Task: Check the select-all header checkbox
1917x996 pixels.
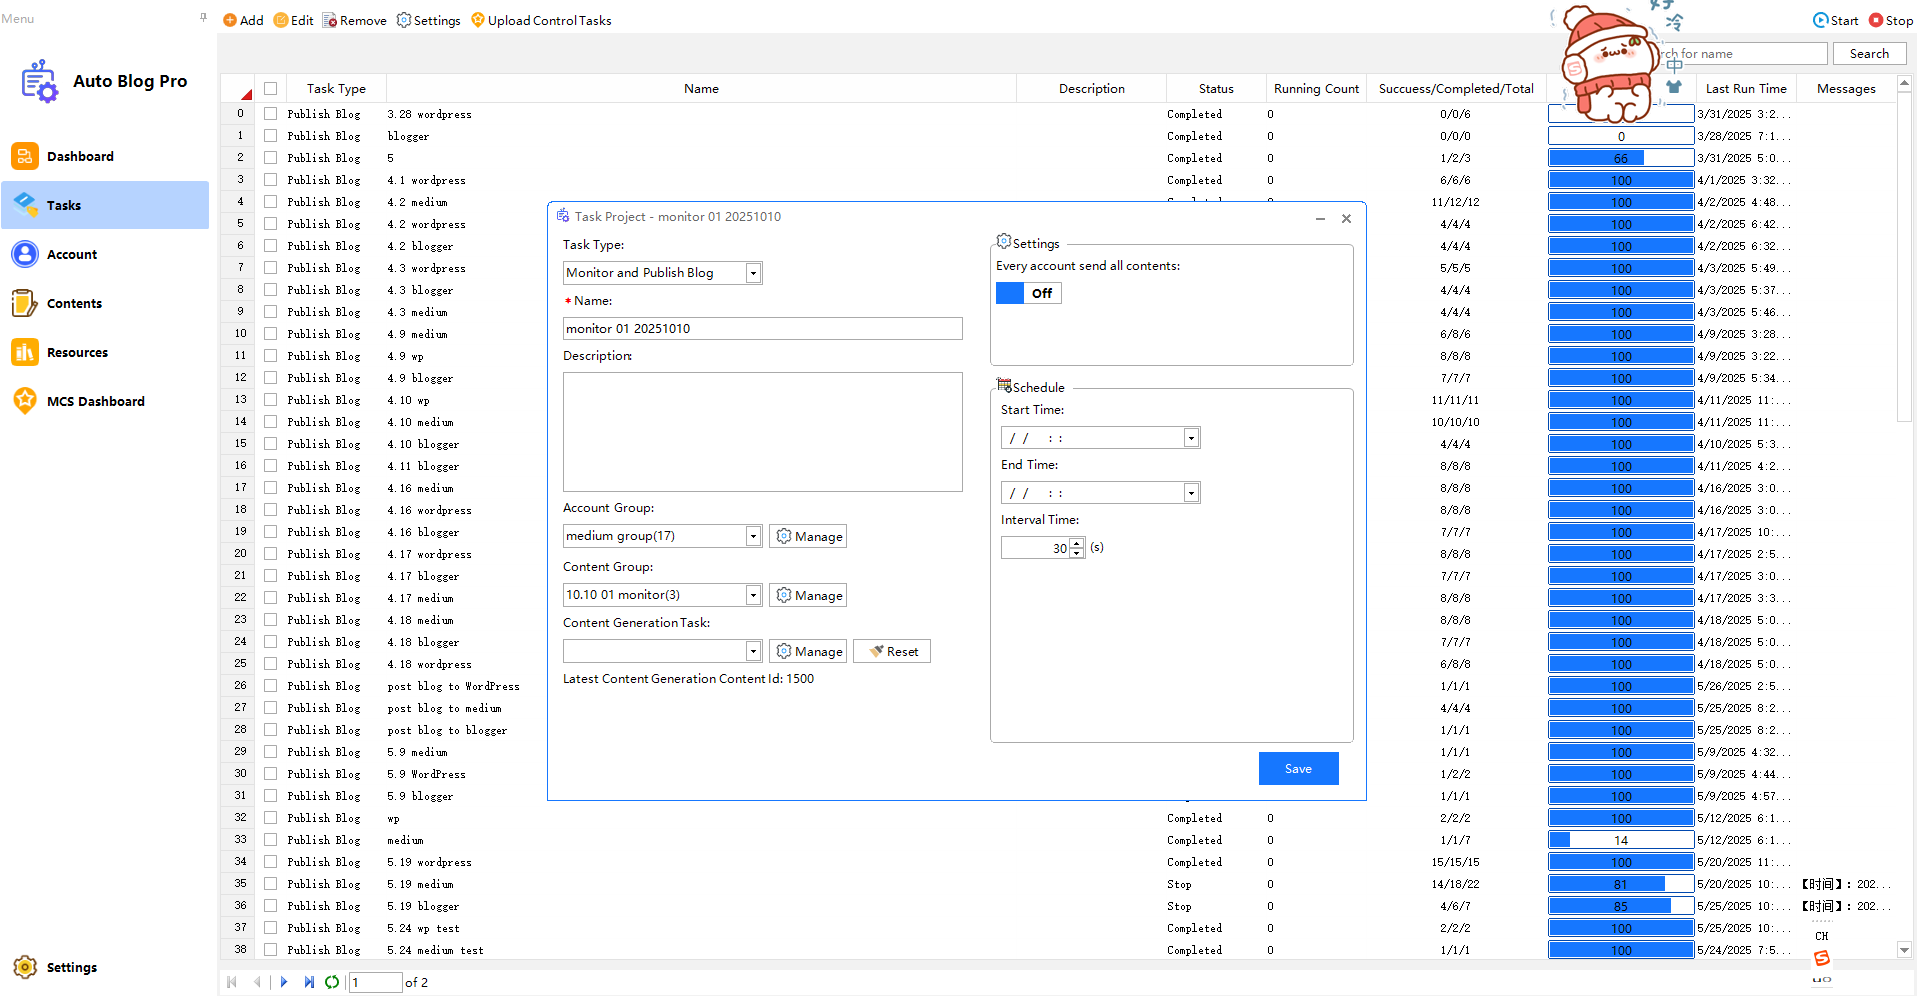Action: pos(270,89)
